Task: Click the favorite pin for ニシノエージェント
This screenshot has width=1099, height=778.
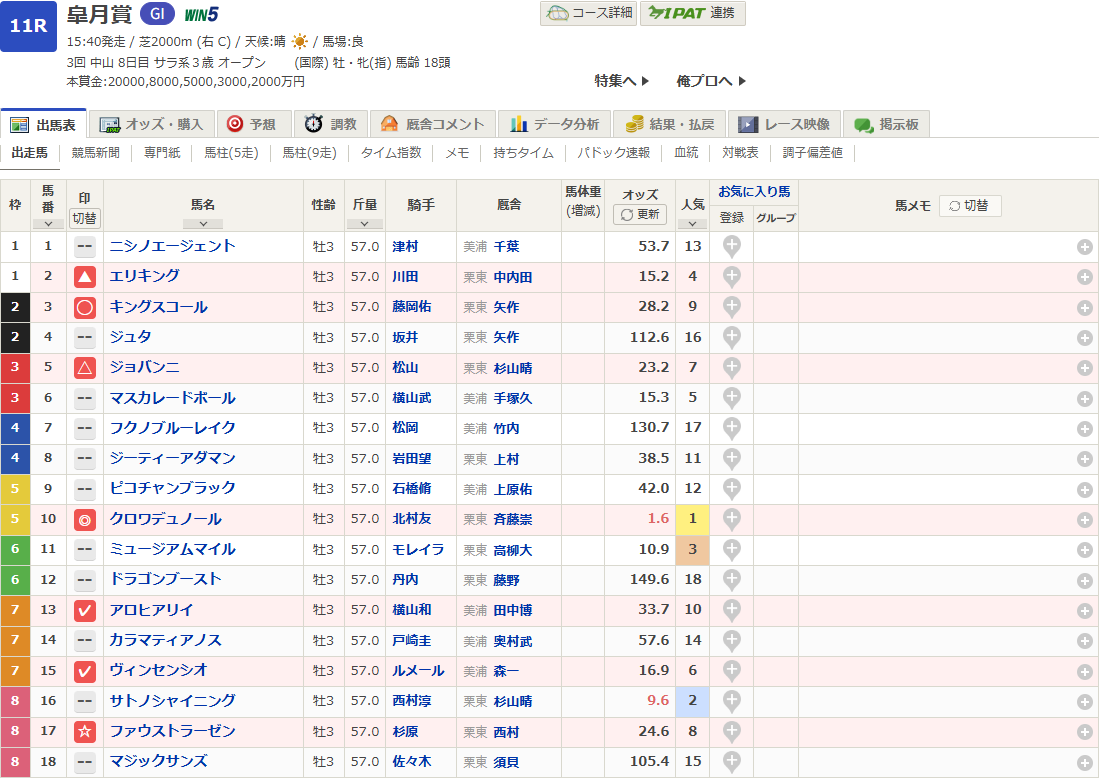Action: tap(732, 247)
